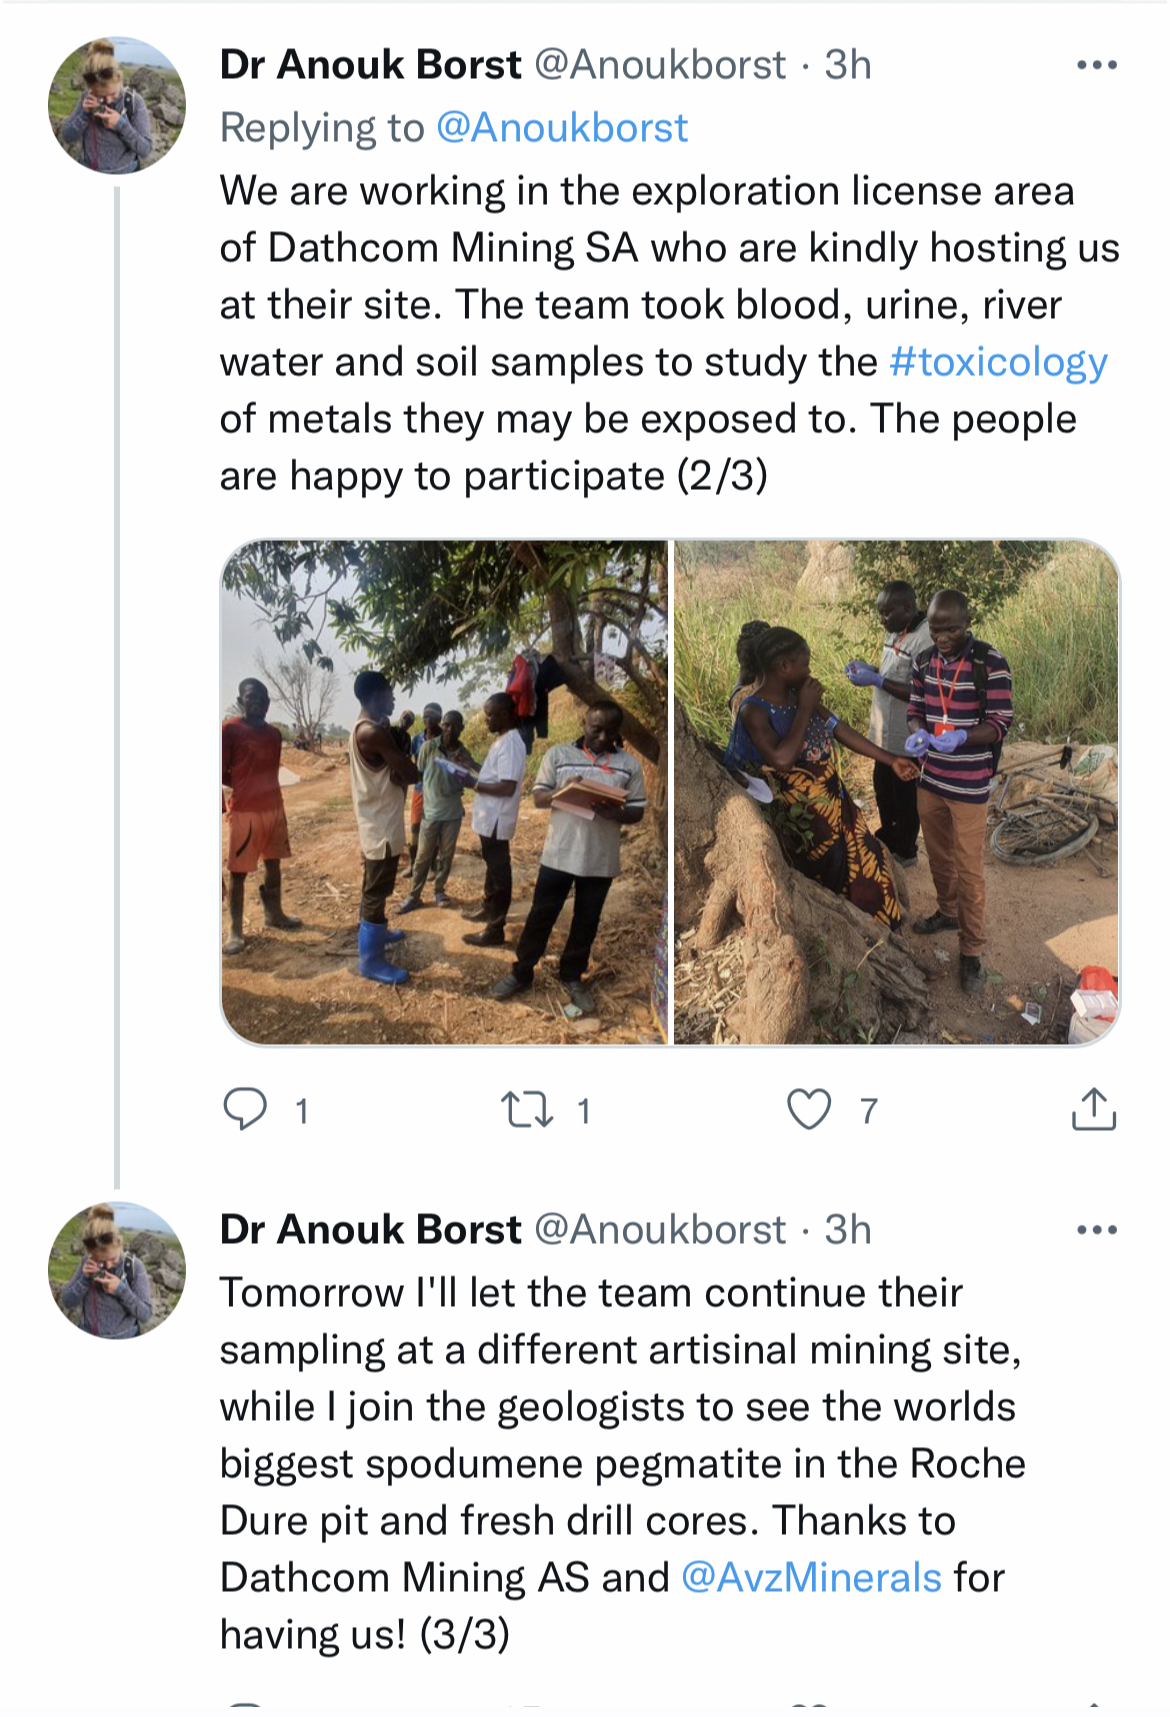Image resolution: width=1170 pixels, height=1717 pixels.
Task: Open the profile avatar of the second tweet
Action: pyautogui.click(x=117, y=1270)
